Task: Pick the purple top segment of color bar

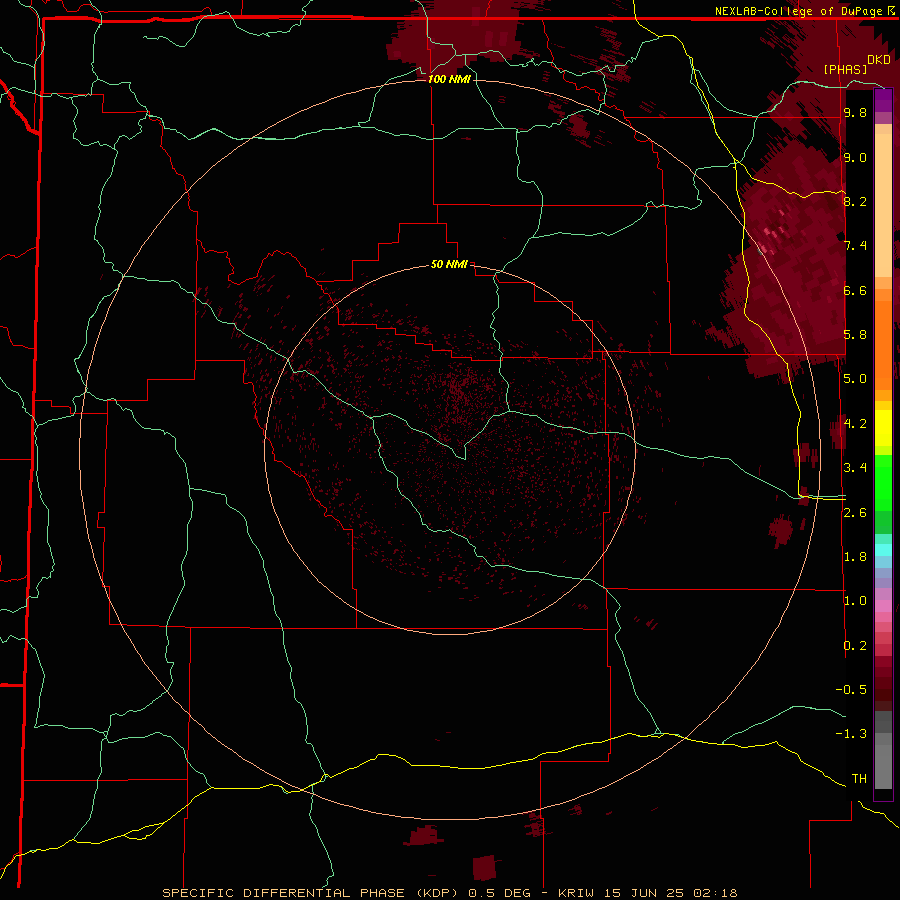Action: (883, 100)
